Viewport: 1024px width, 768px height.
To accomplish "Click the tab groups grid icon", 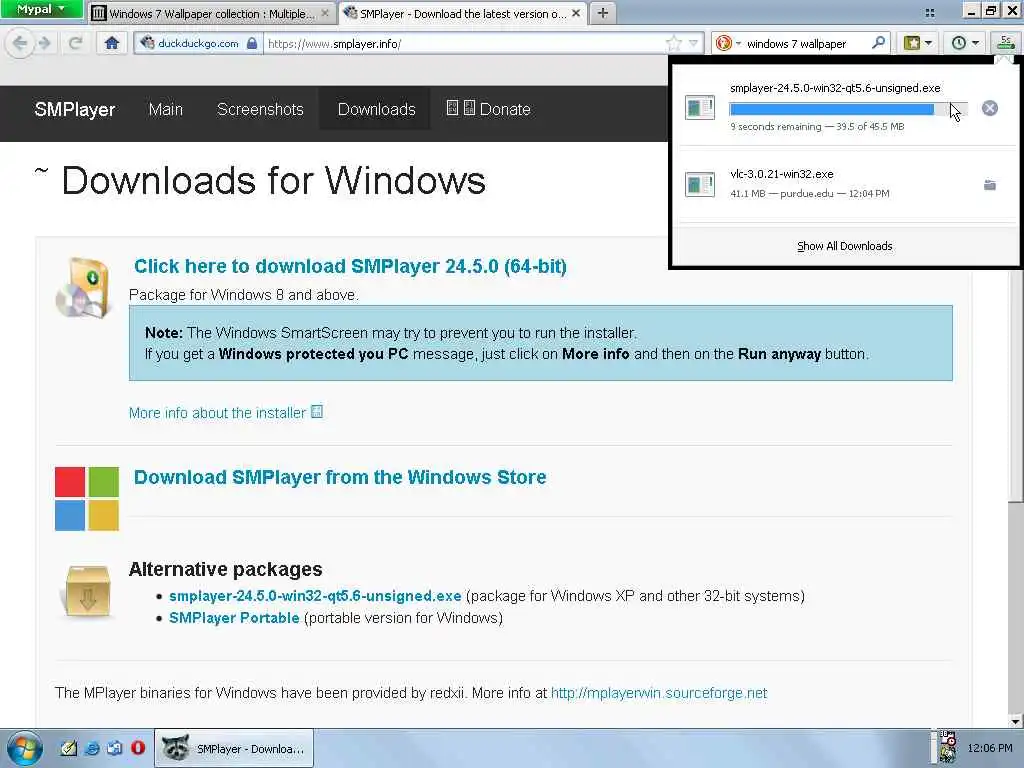I will click(929, 12).
